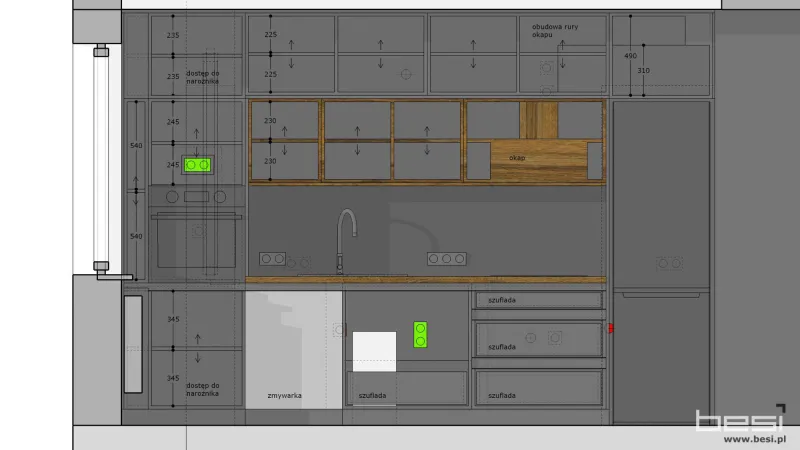Click the 'obudowa rury okapu' label
This screenshot has width=800, height=450.
[555, 31]
